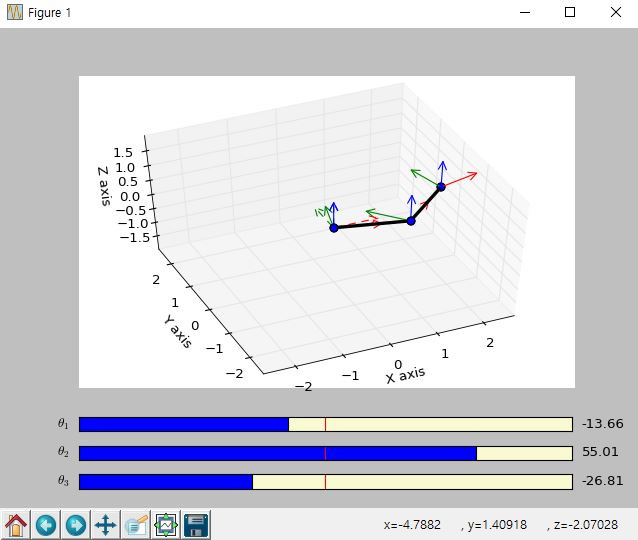Screen dimensions: 638x540
Task: Click the θ1 slider label
Action: (x=63, y=424)
